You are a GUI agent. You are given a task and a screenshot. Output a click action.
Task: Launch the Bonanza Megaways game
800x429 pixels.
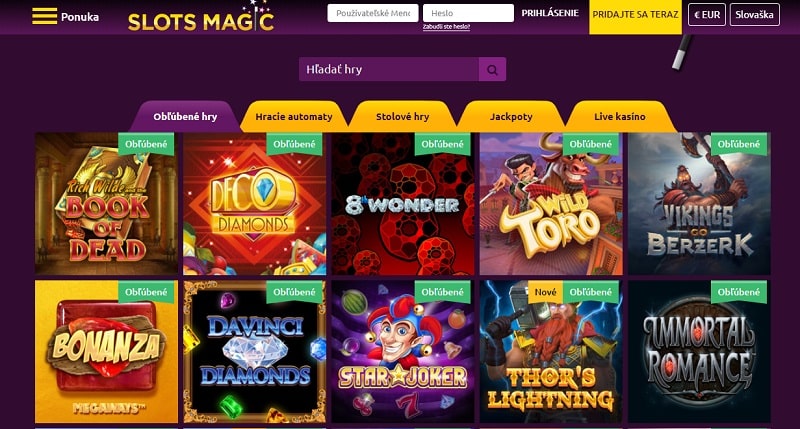pyautogui.click(x=107, y=351)
